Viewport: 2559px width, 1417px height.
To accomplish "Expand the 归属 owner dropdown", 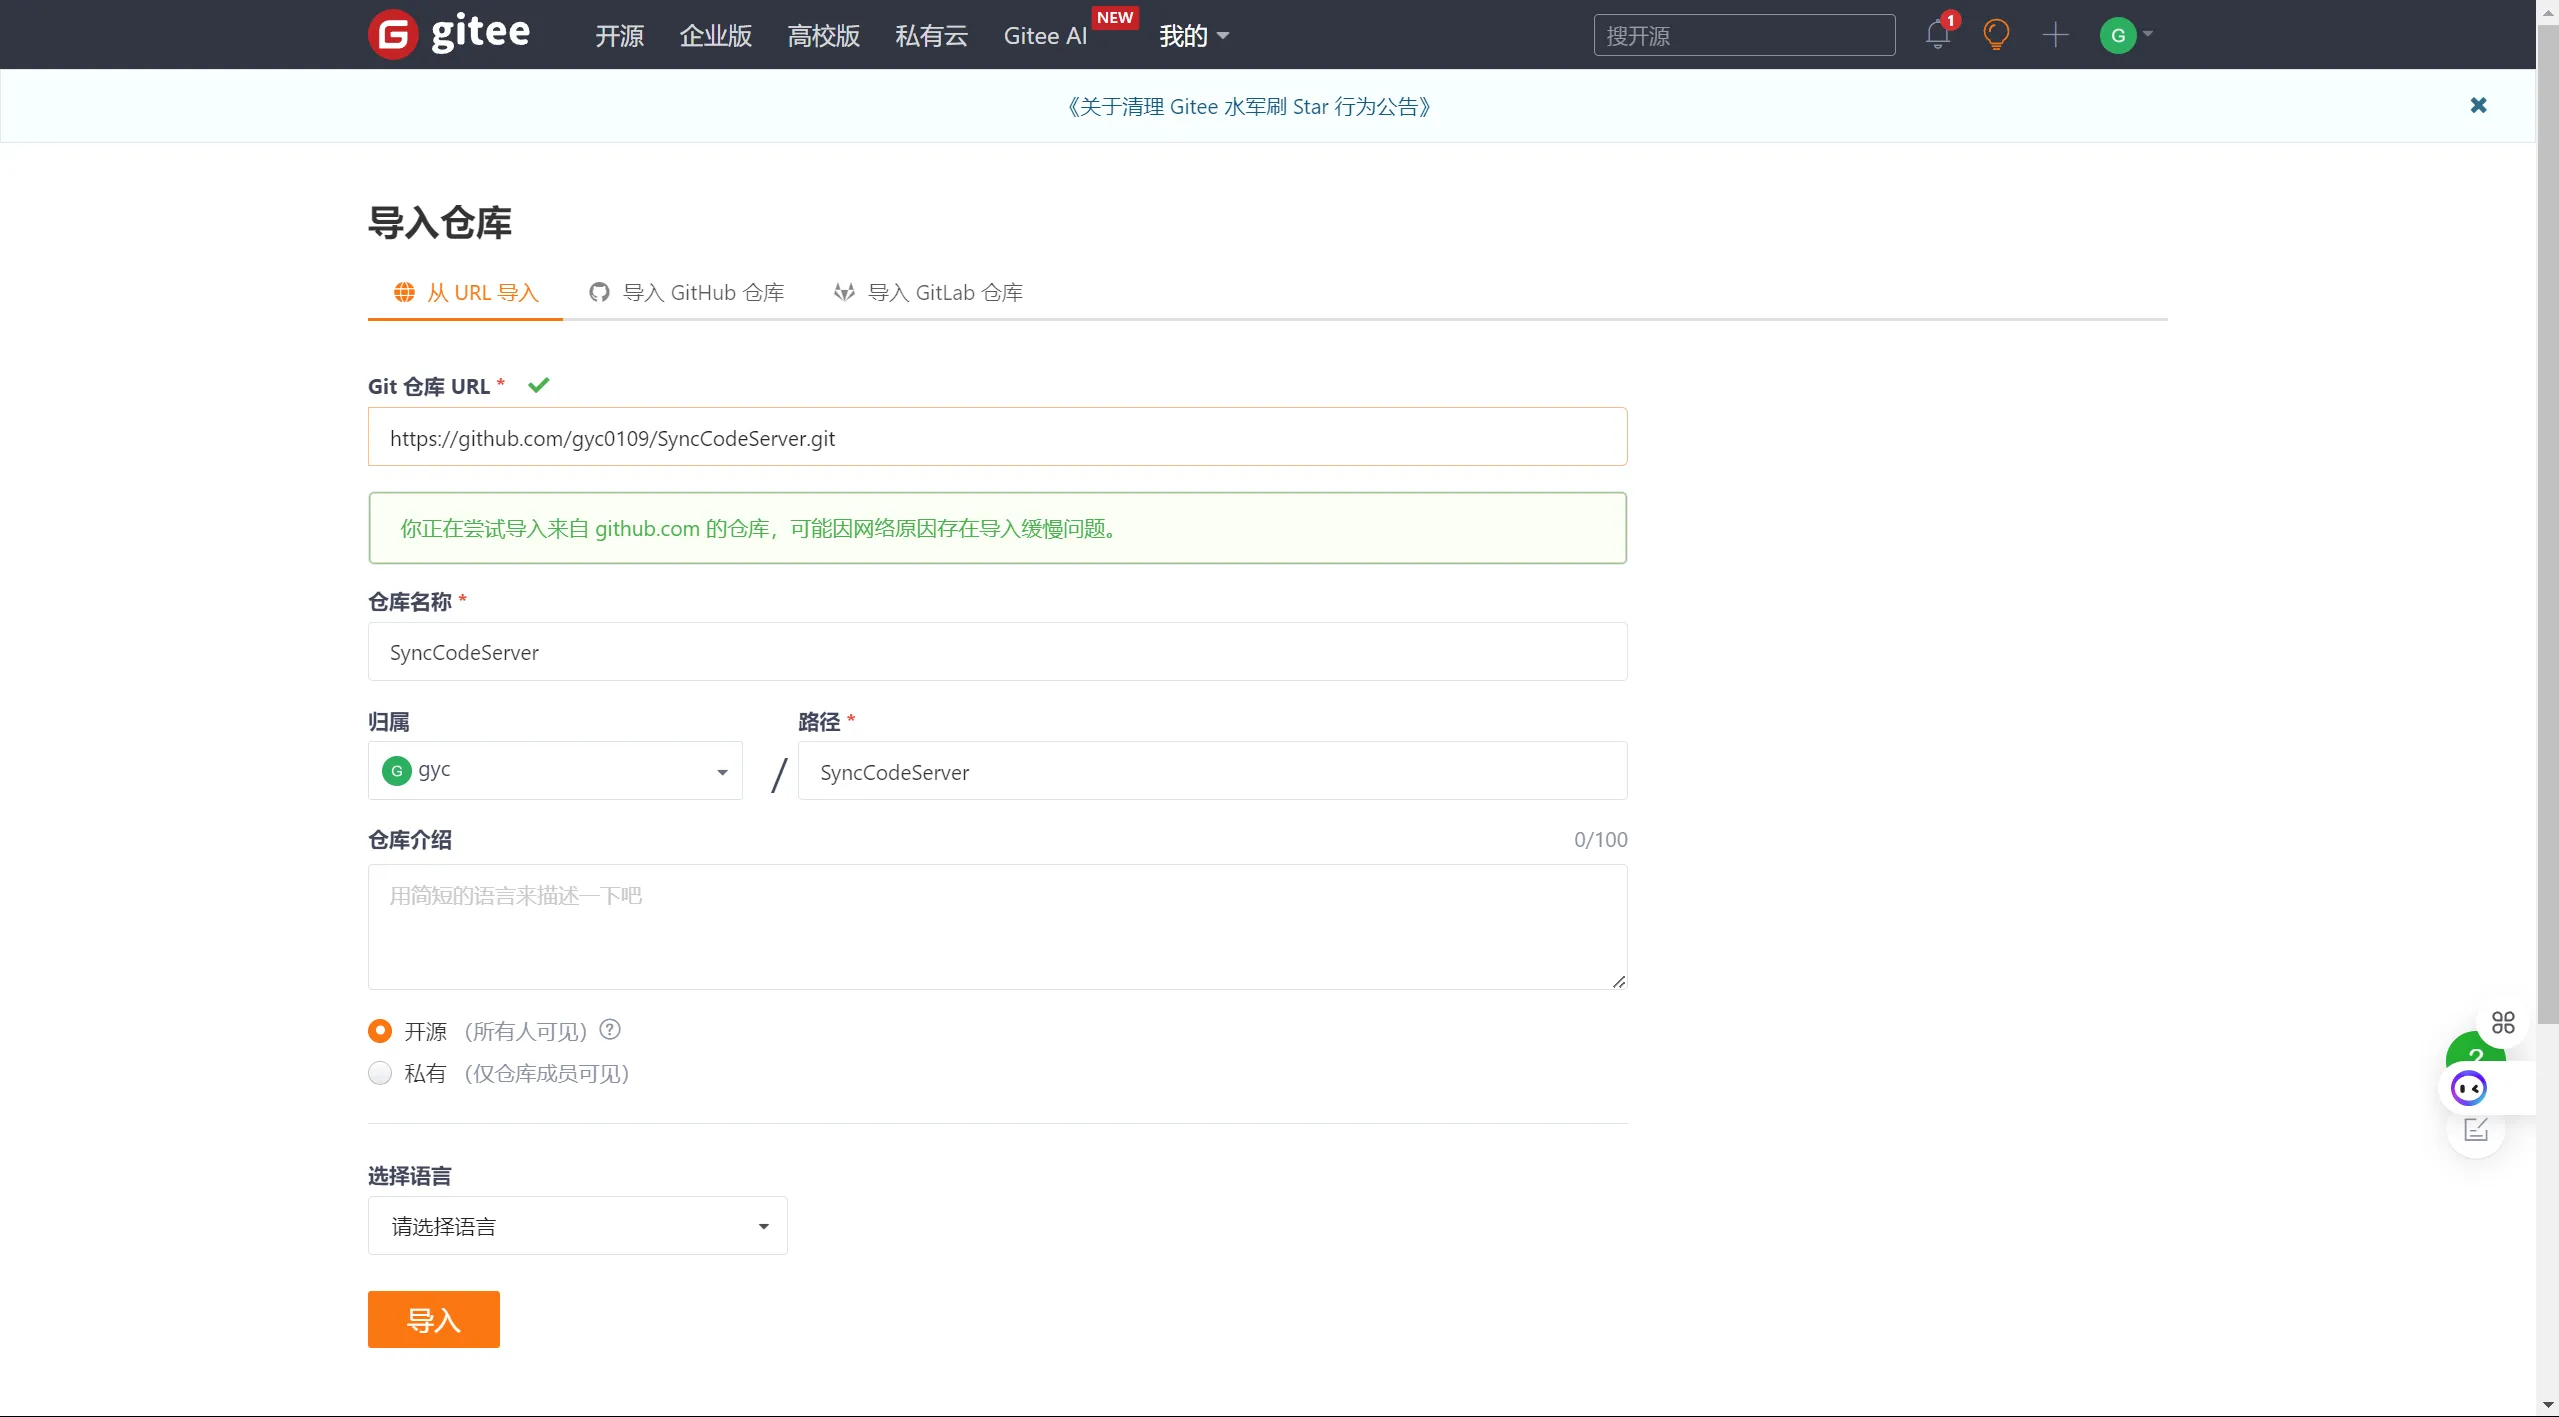I will click(555, 771).
